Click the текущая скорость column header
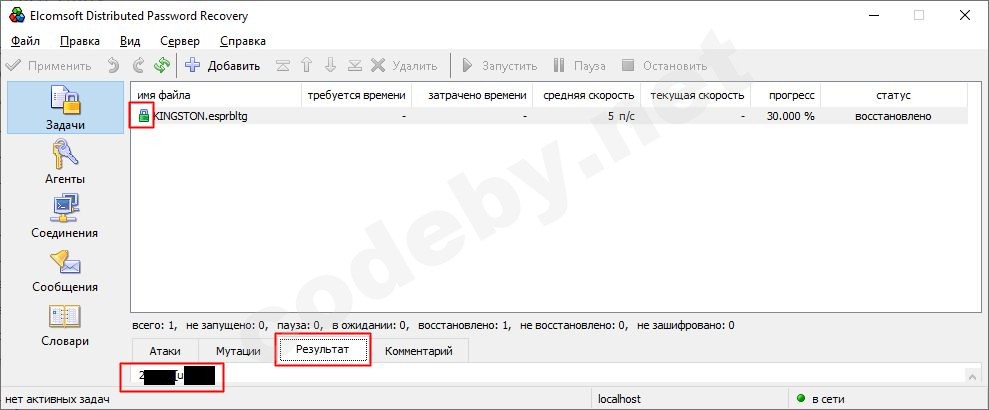 (696, 95)
